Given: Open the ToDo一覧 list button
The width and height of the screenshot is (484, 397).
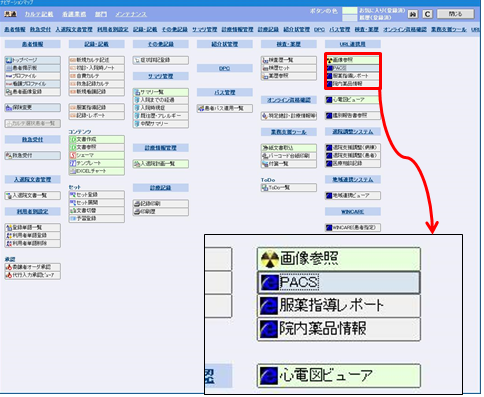Looking at the screenshot, I should [289, 188].
